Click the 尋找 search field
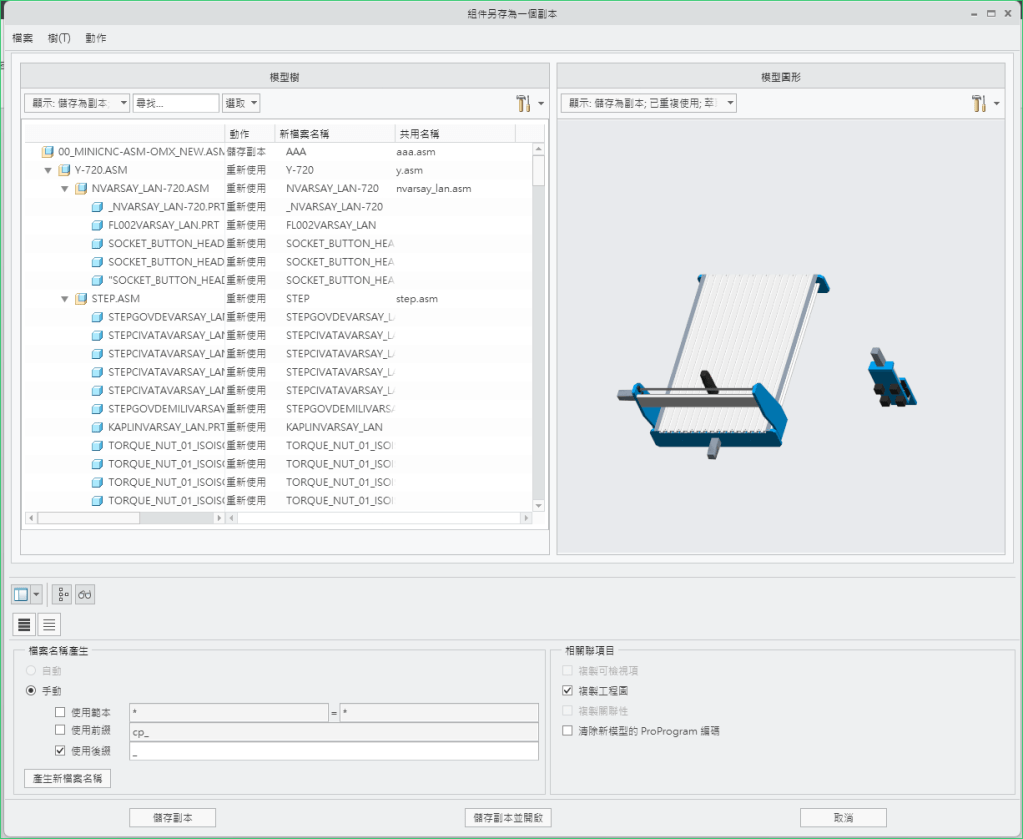1023x839 pixels. coord(176,103)
